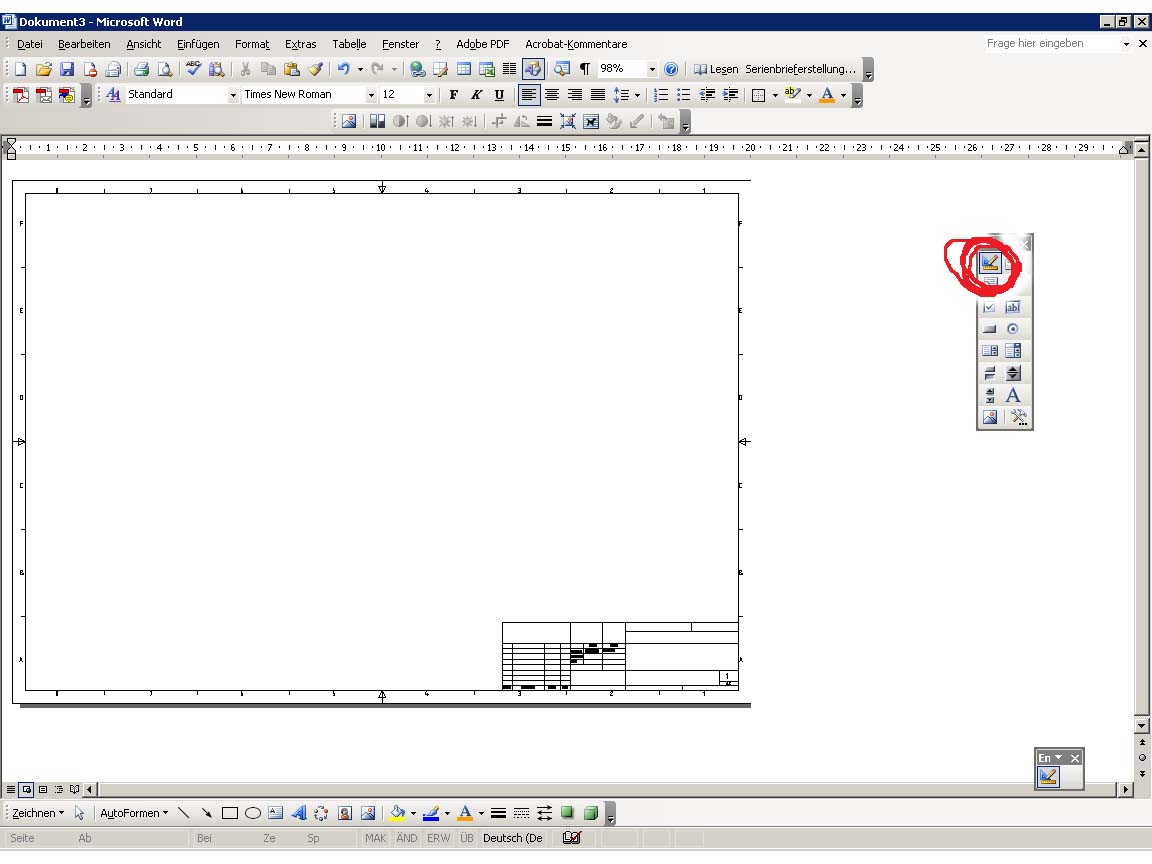Convert to Adobe PDF using first PDF icon
This screenshot has width=1152, height=864.
point(21,95)
